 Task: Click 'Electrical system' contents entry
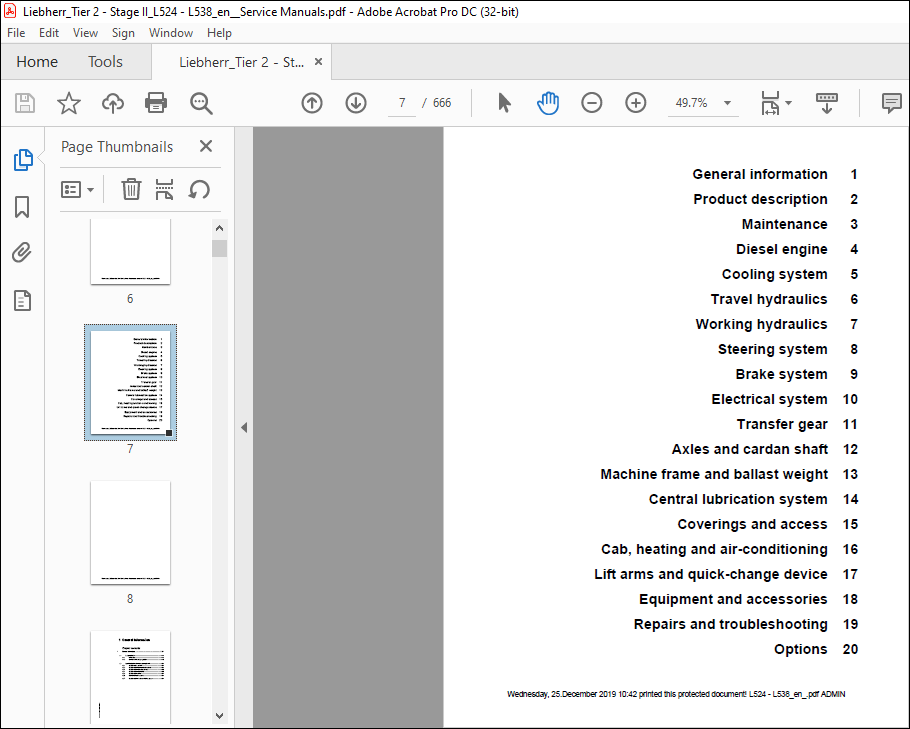pyautogui.click(x=770, y=399)
